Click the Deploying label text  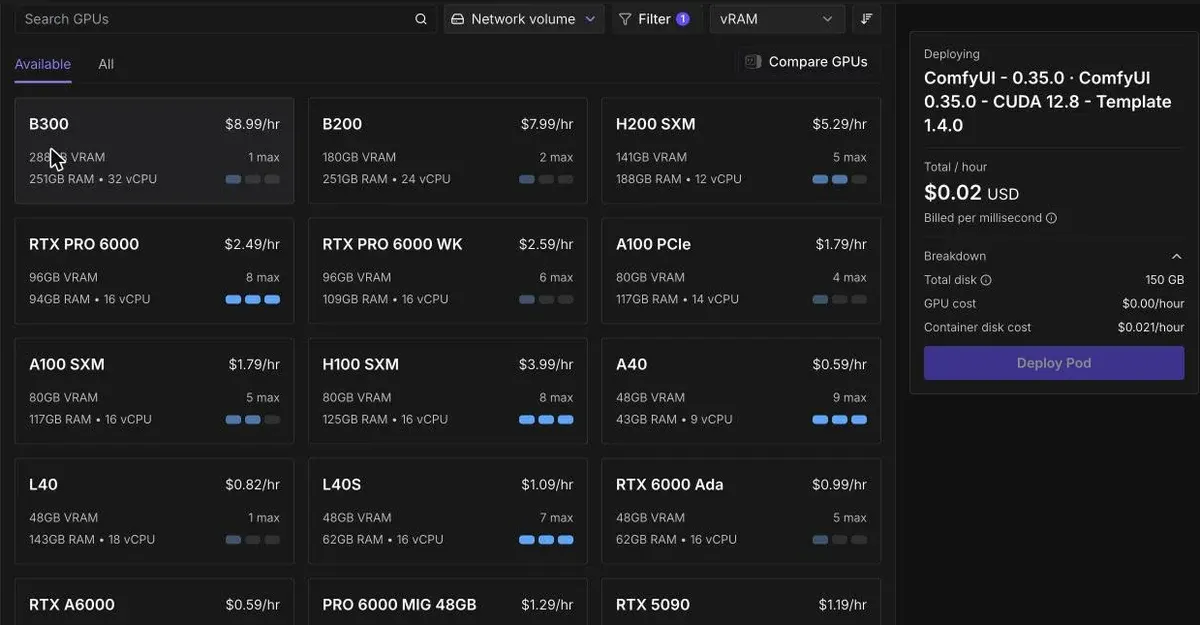pyautogui.click(x=952, y=54)
